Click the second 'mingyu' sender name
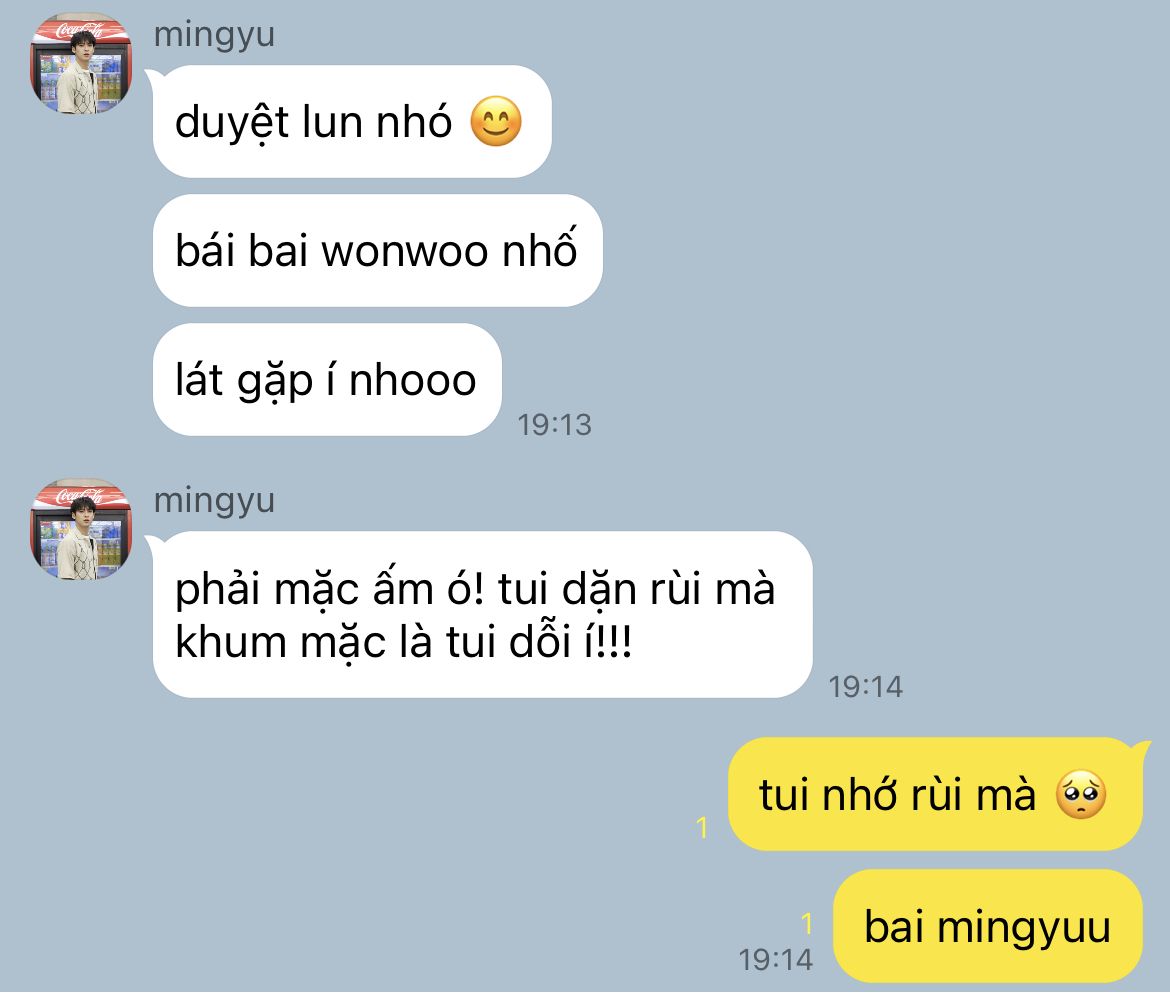1170x997 pixels. click(214, 501)
